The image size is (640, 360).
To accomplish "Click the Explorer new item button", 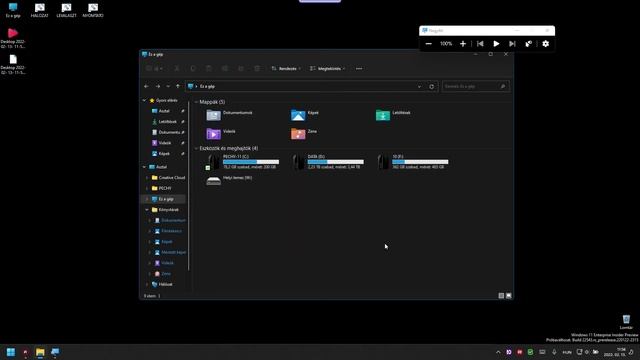I will coord(154,69).
